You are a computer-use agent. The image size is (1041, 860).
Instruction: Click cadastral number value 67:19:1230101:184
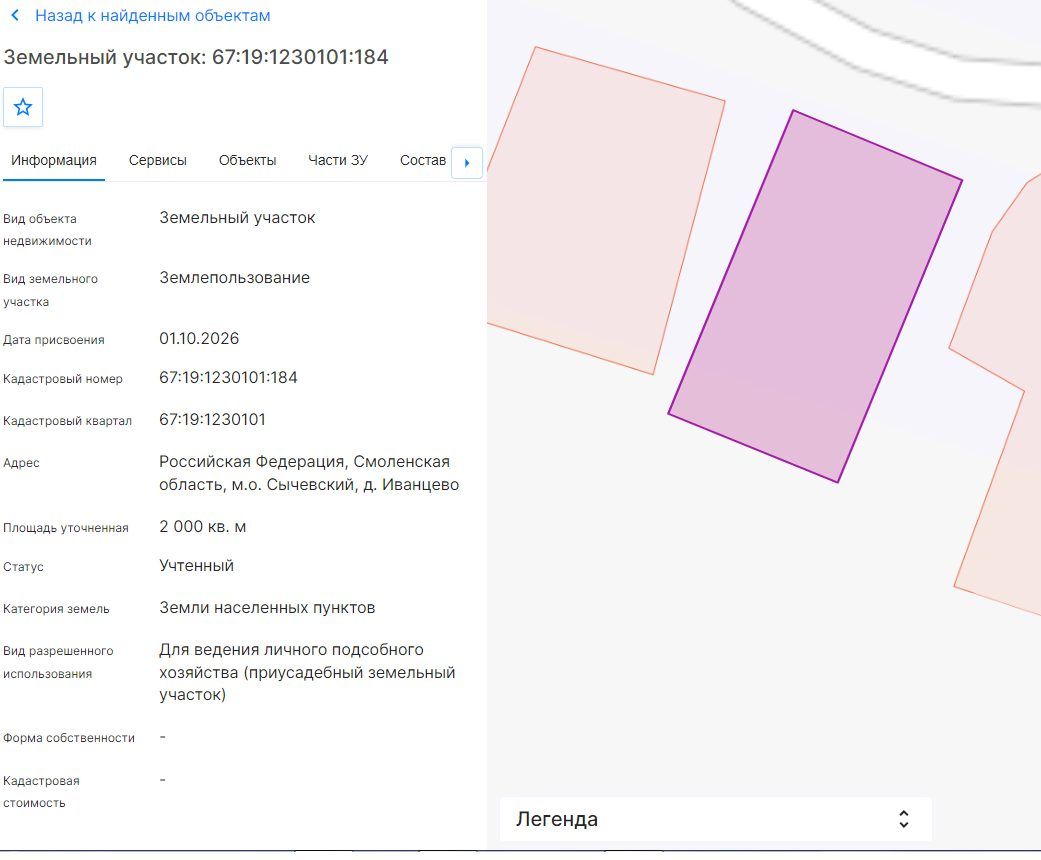click(228, 377)
